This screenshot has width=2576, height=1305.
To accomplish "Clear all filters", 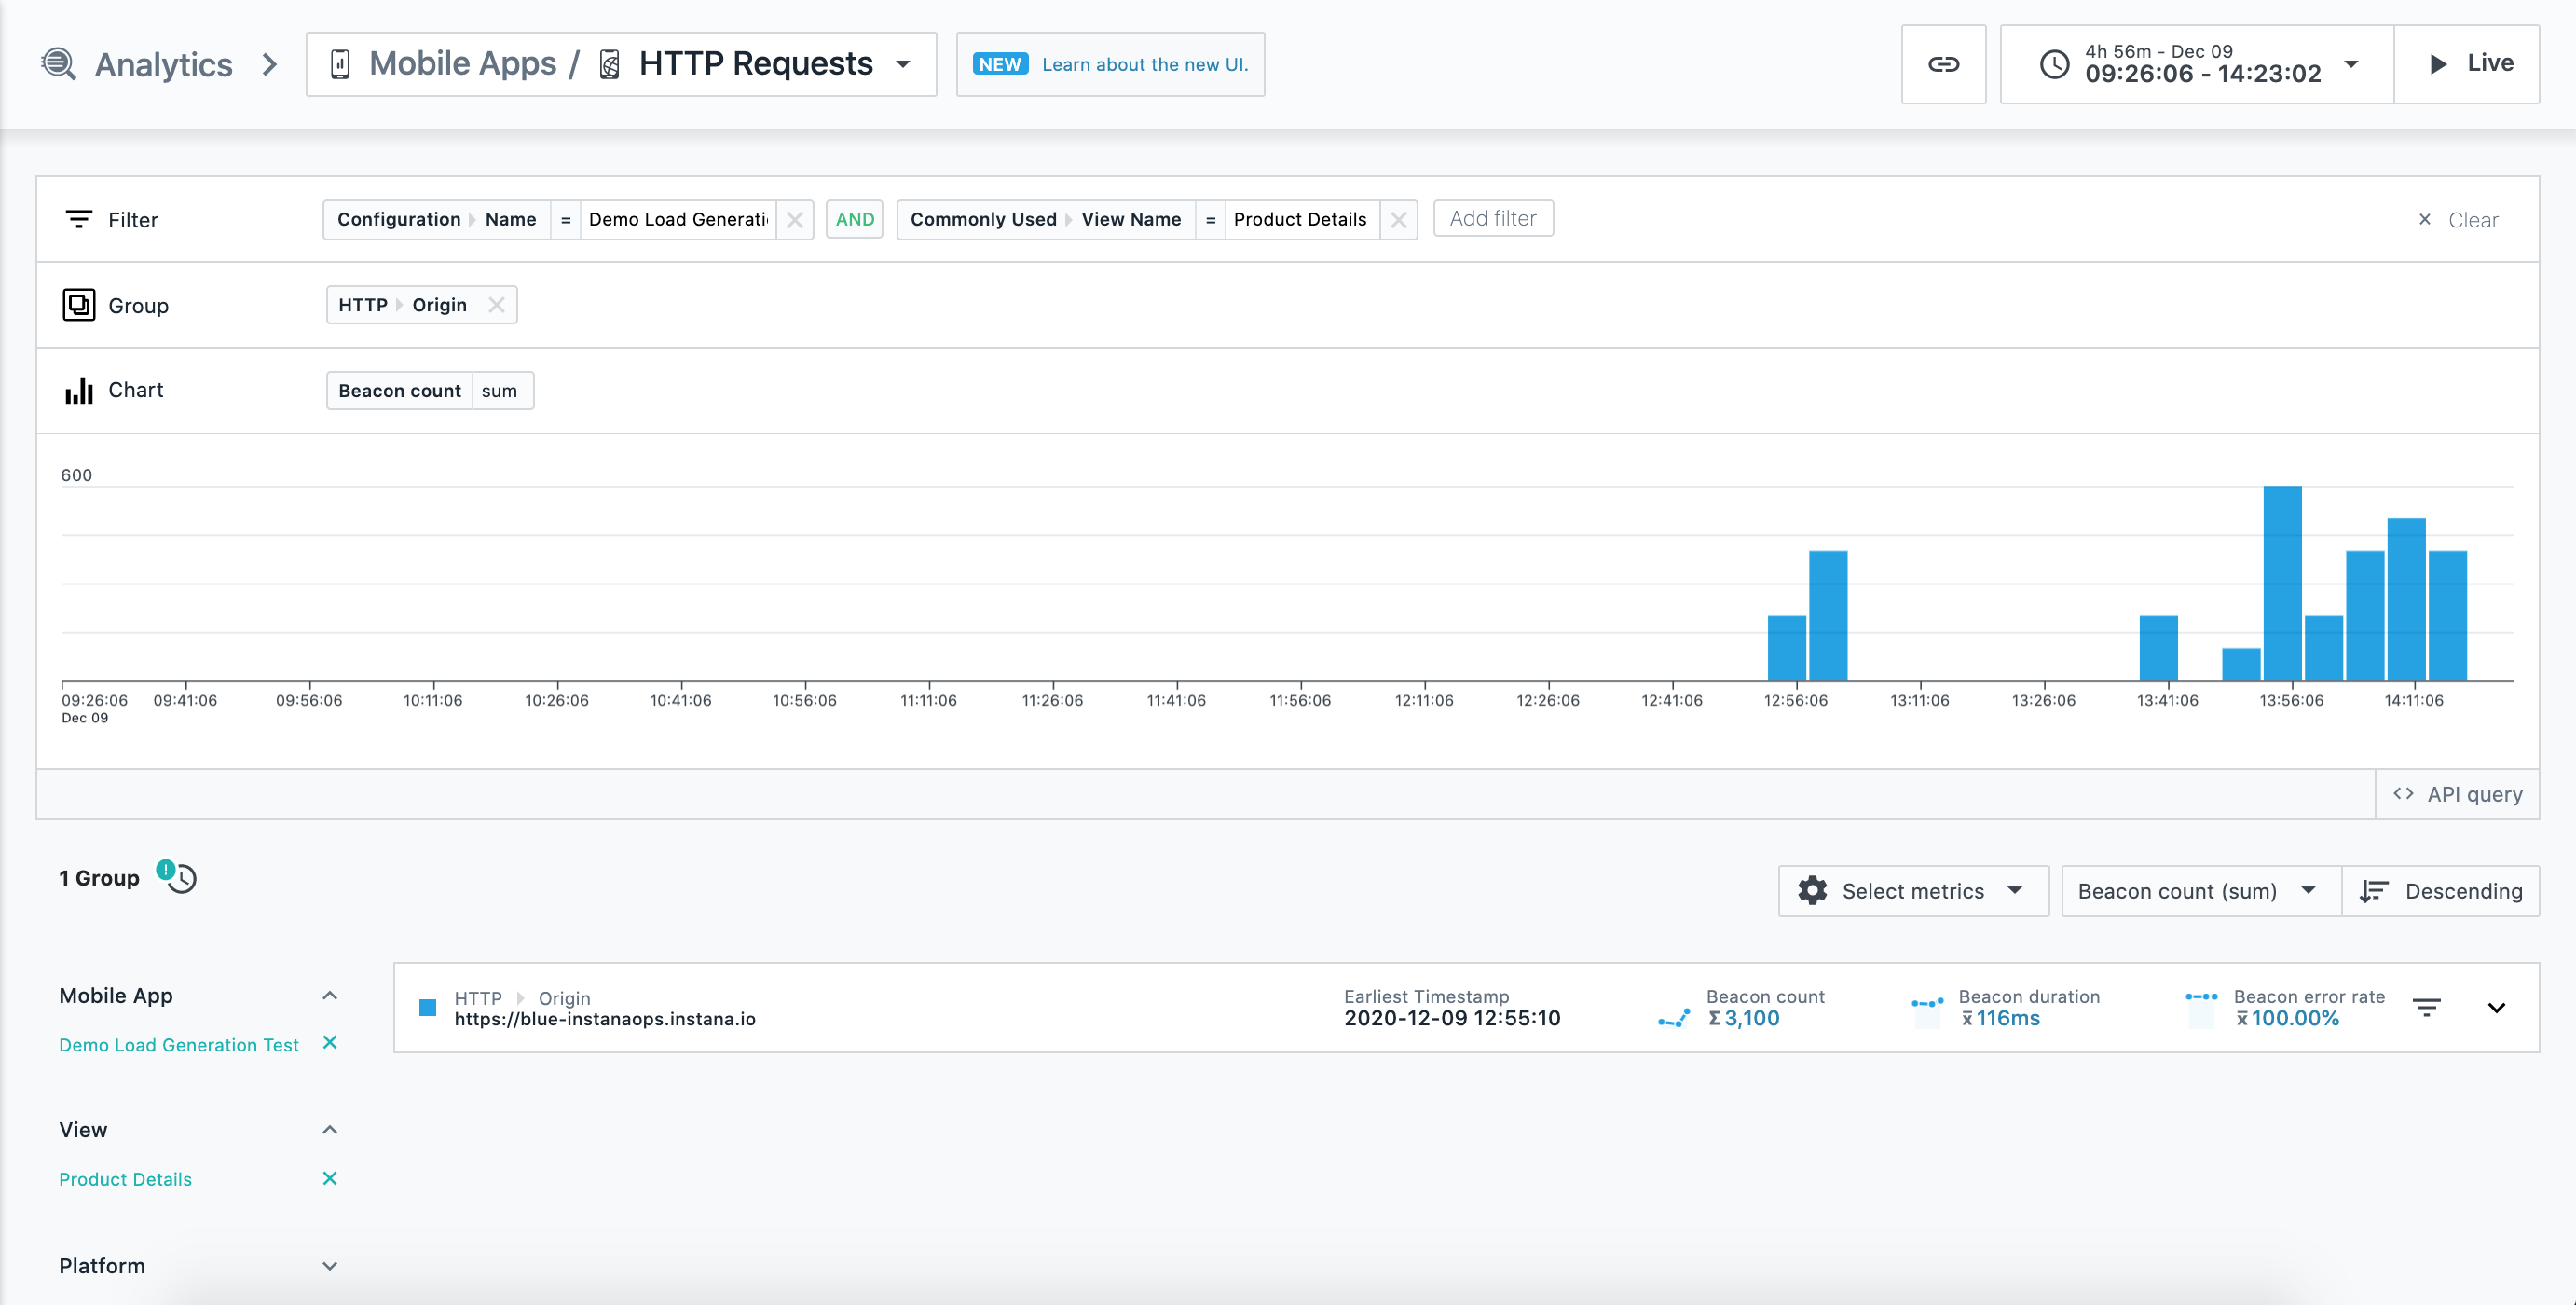I will click(2458, 220).
